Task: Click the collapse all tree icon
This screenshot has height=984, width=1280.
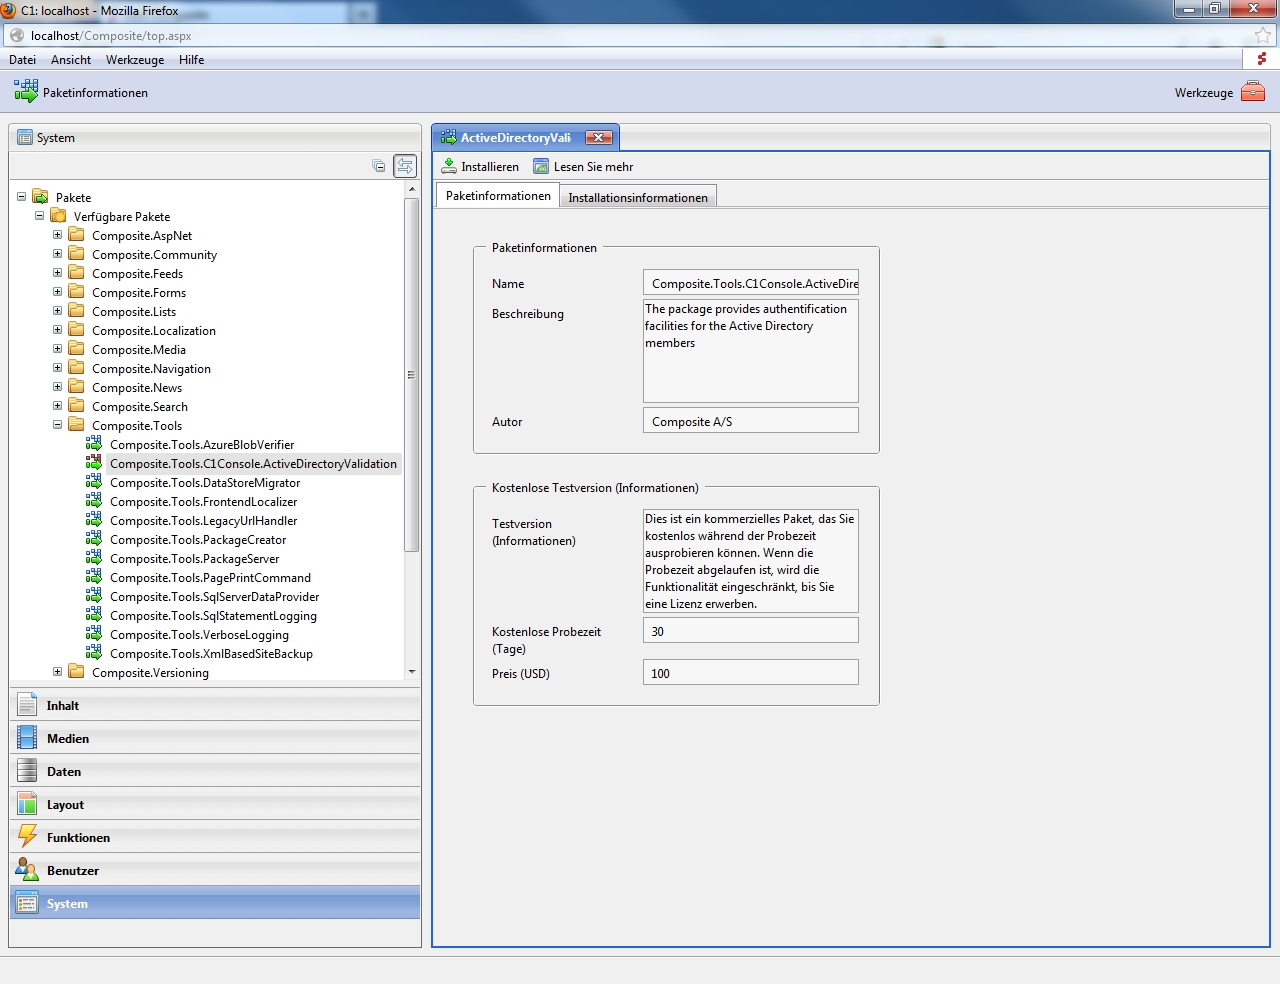Action: click(379, 165)
